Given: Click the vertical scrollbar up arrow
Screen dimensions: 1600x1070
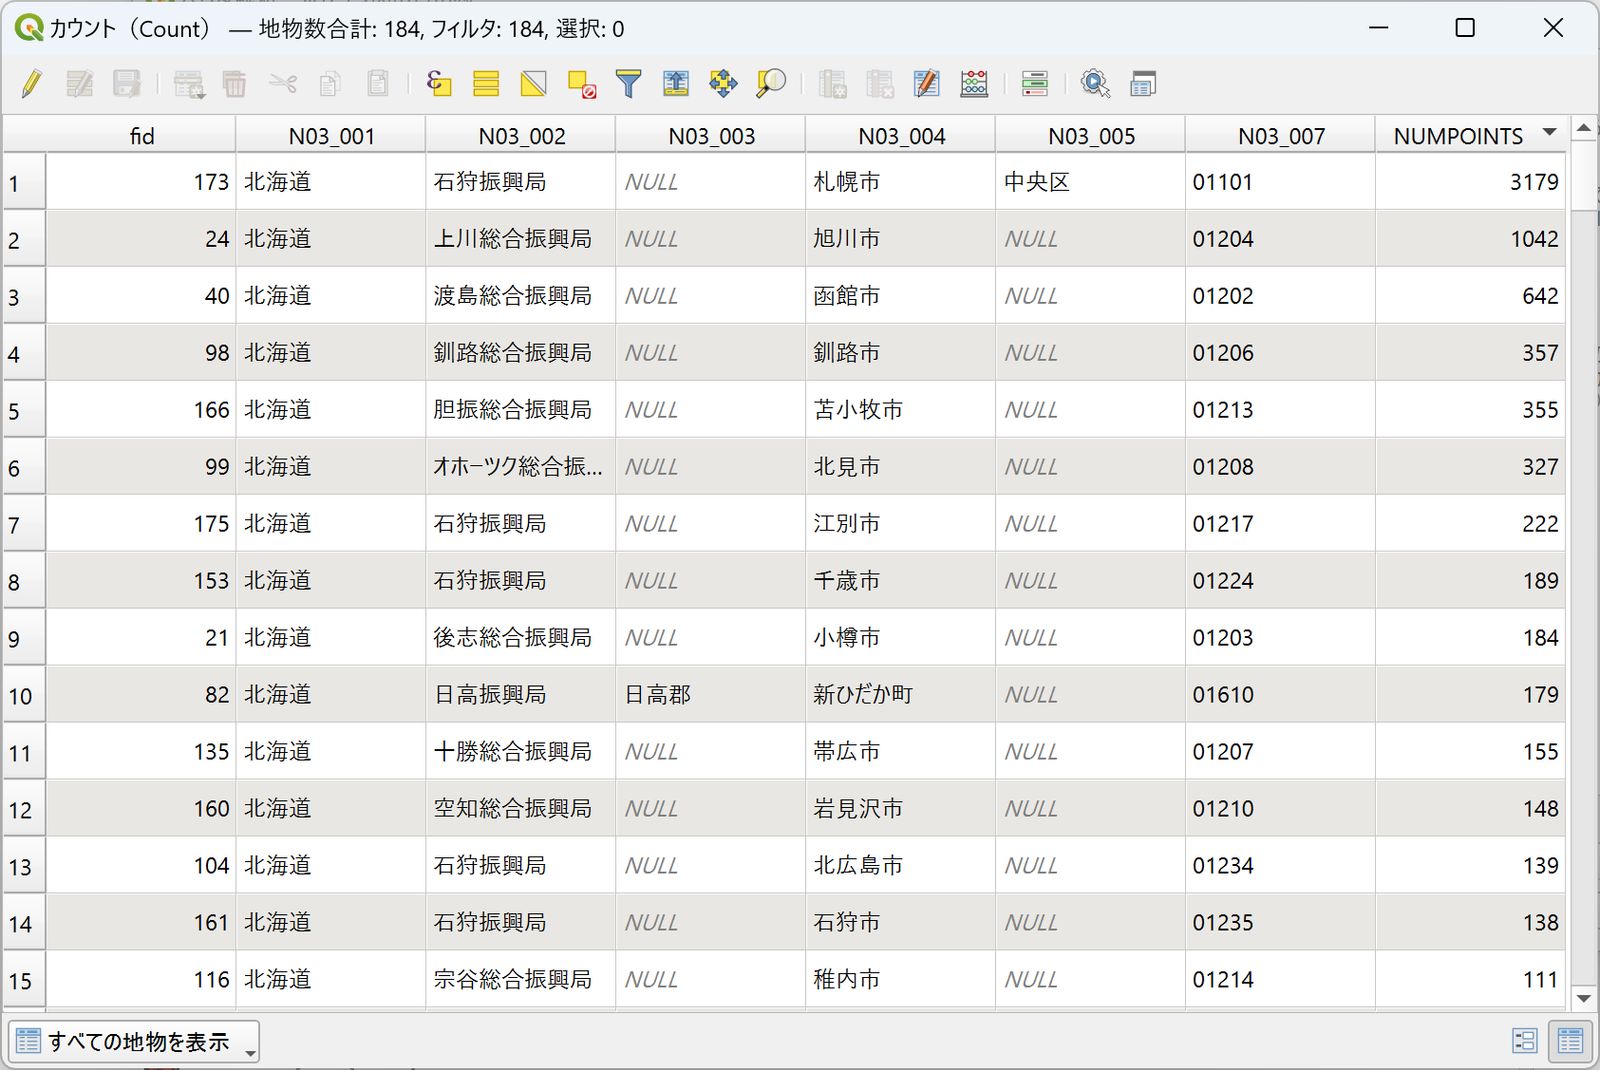Looking at the screenshot, I should [x=1583, y=128].
